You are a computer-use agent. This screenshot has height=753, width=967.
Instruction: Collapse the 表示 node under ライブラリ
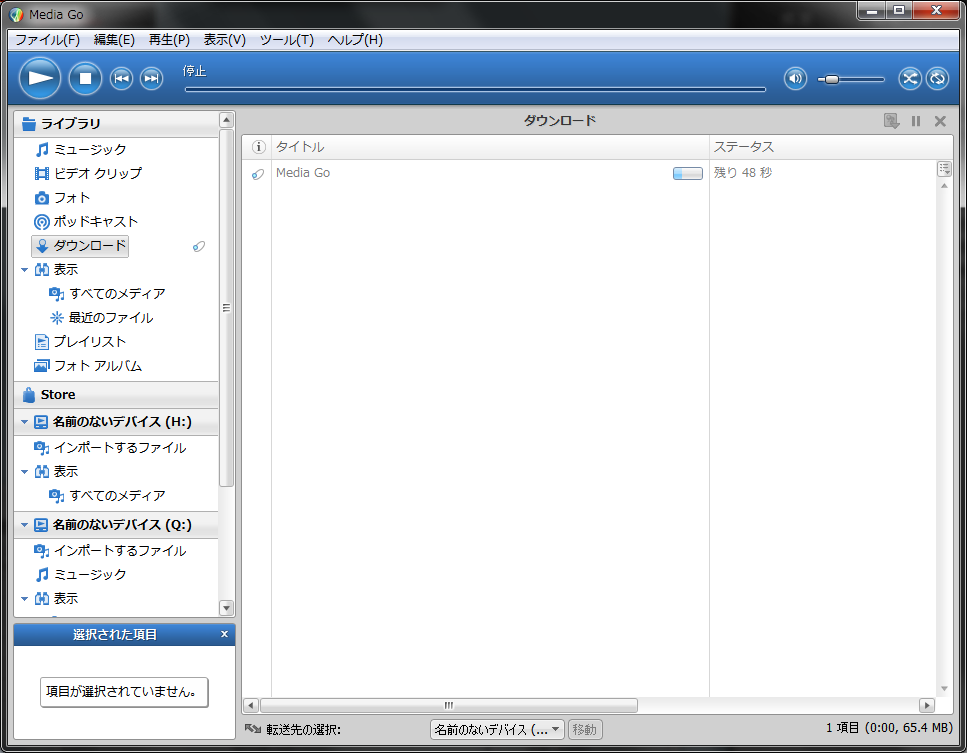click(25, 270)
